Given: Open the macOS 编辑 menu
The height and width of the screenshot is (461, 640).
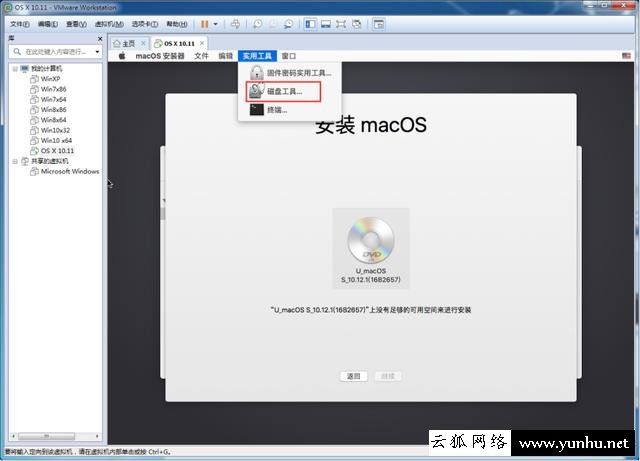Looking at the screenshot, I should 225,56.
